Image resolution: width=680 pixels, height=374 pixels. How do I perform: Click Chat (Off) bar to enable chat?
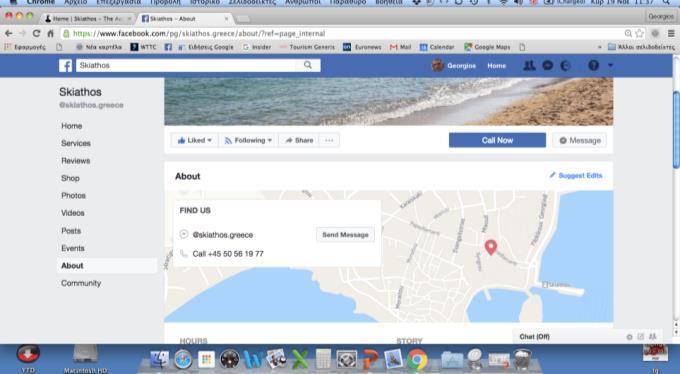tap(535, 337)
